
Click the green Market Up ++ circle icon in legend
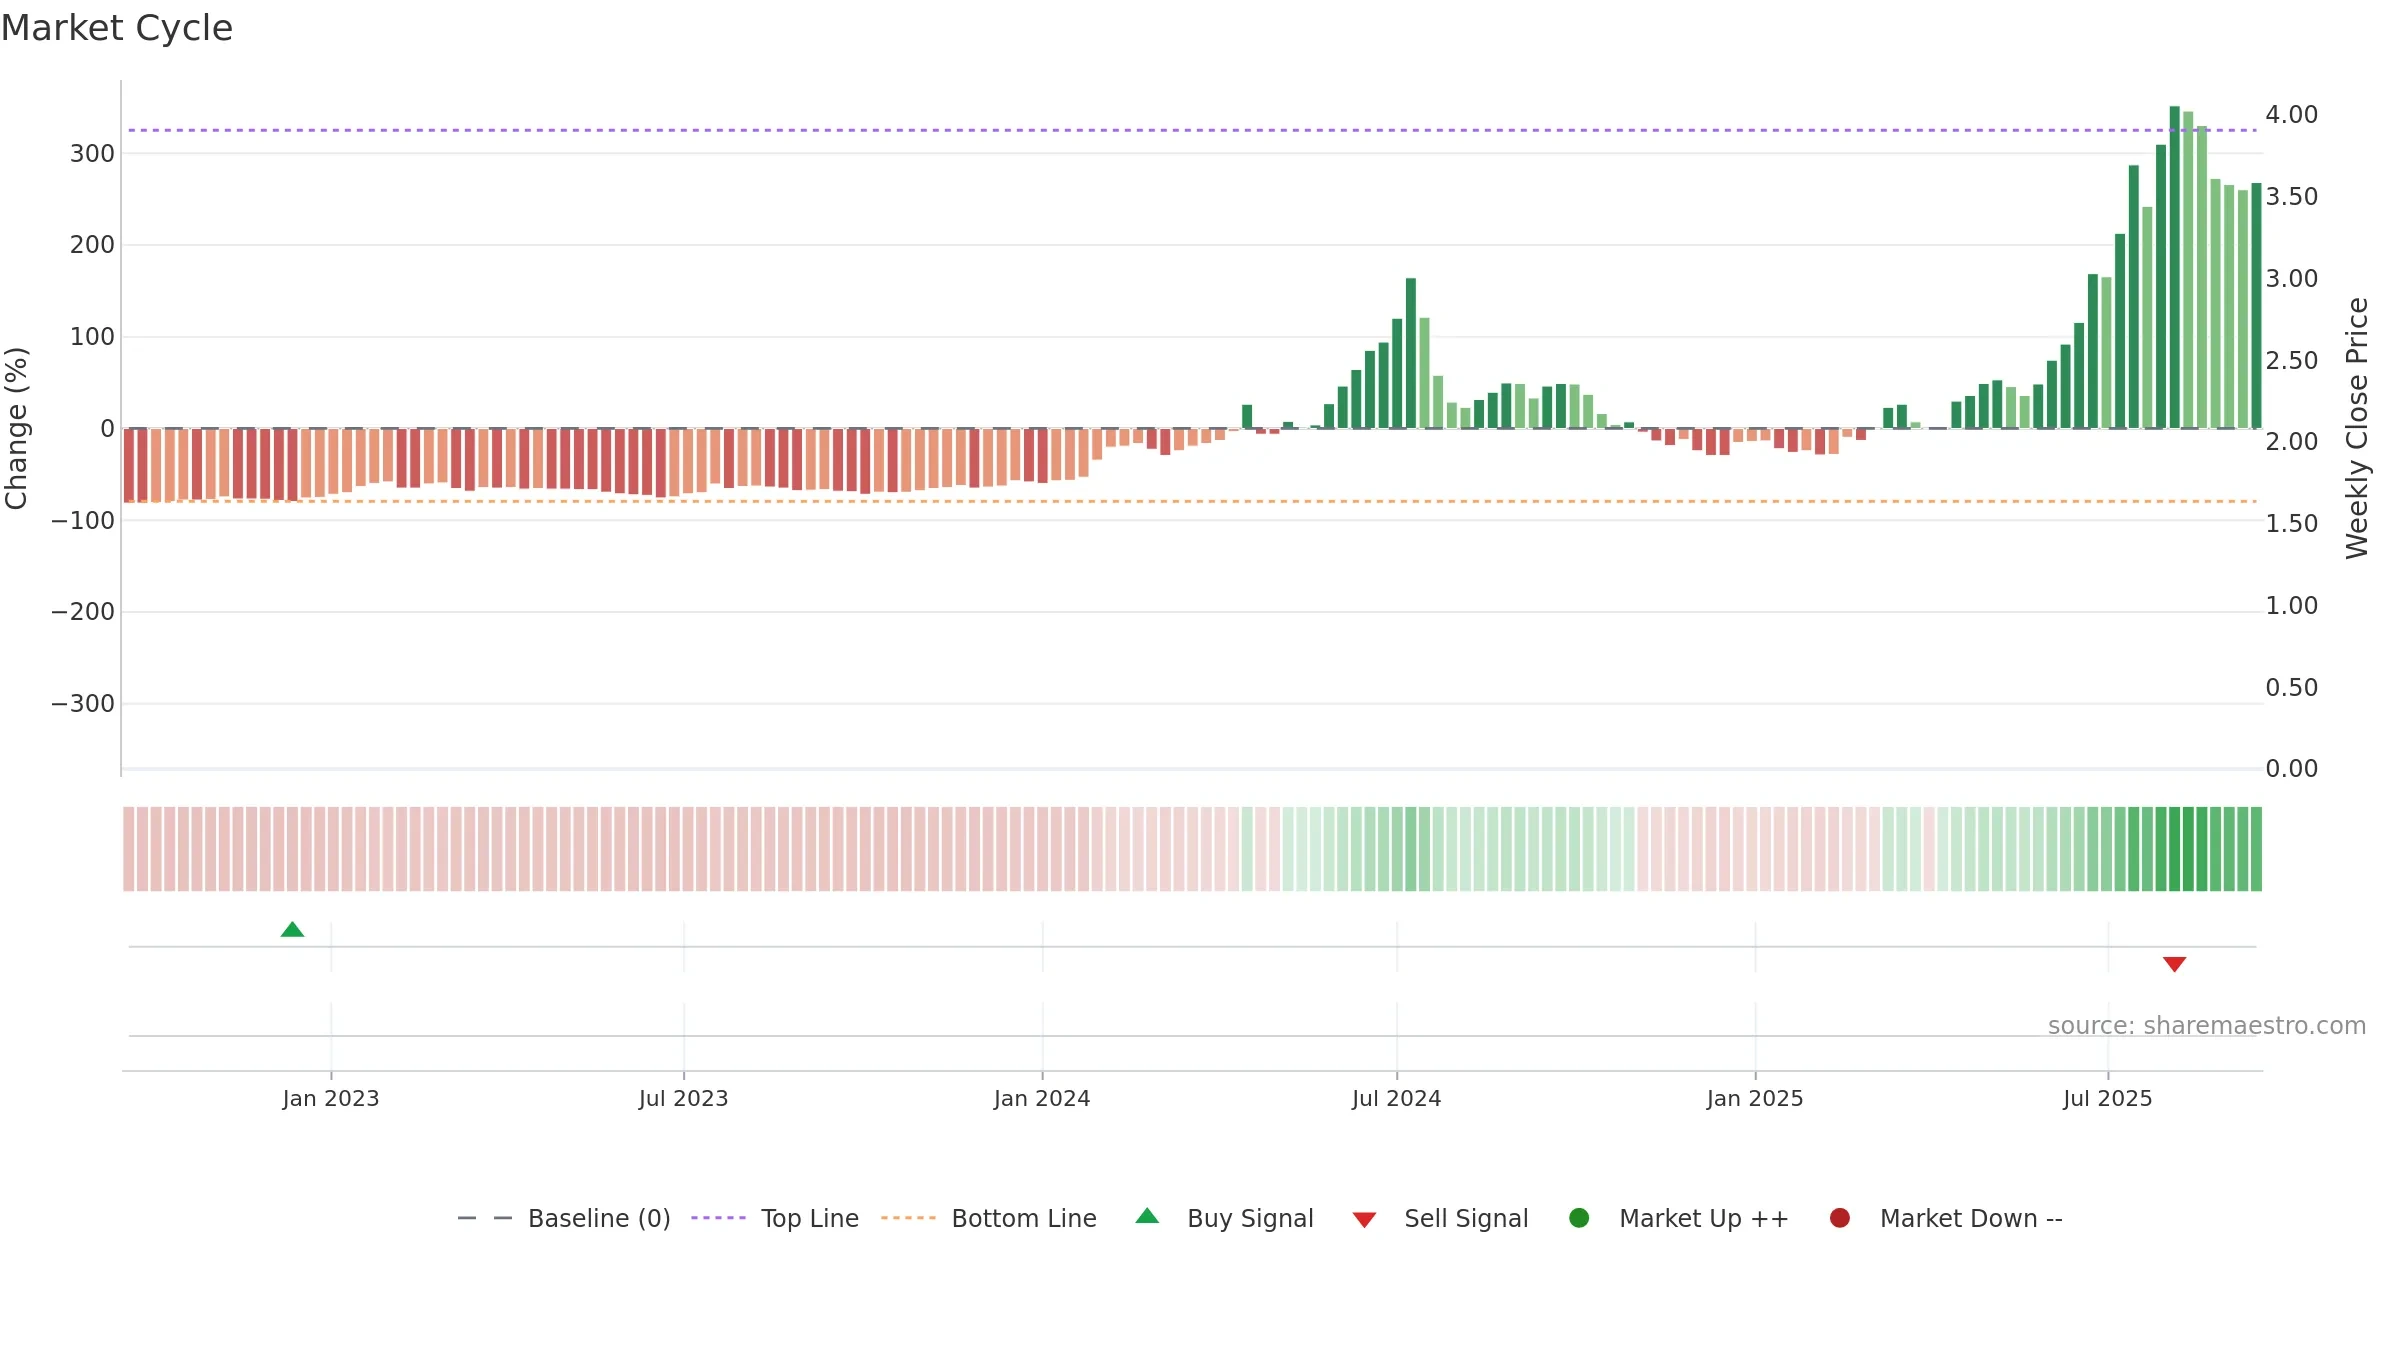pos(1579,1217)
